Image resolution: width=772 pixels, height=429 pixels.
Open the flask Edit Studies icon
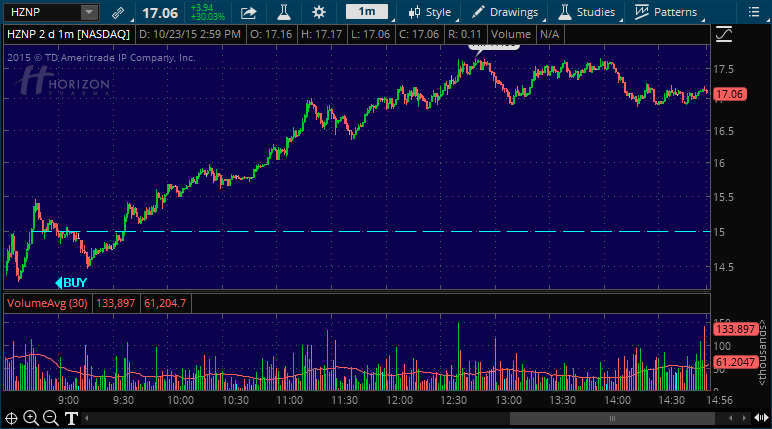(x=284, y=12)
